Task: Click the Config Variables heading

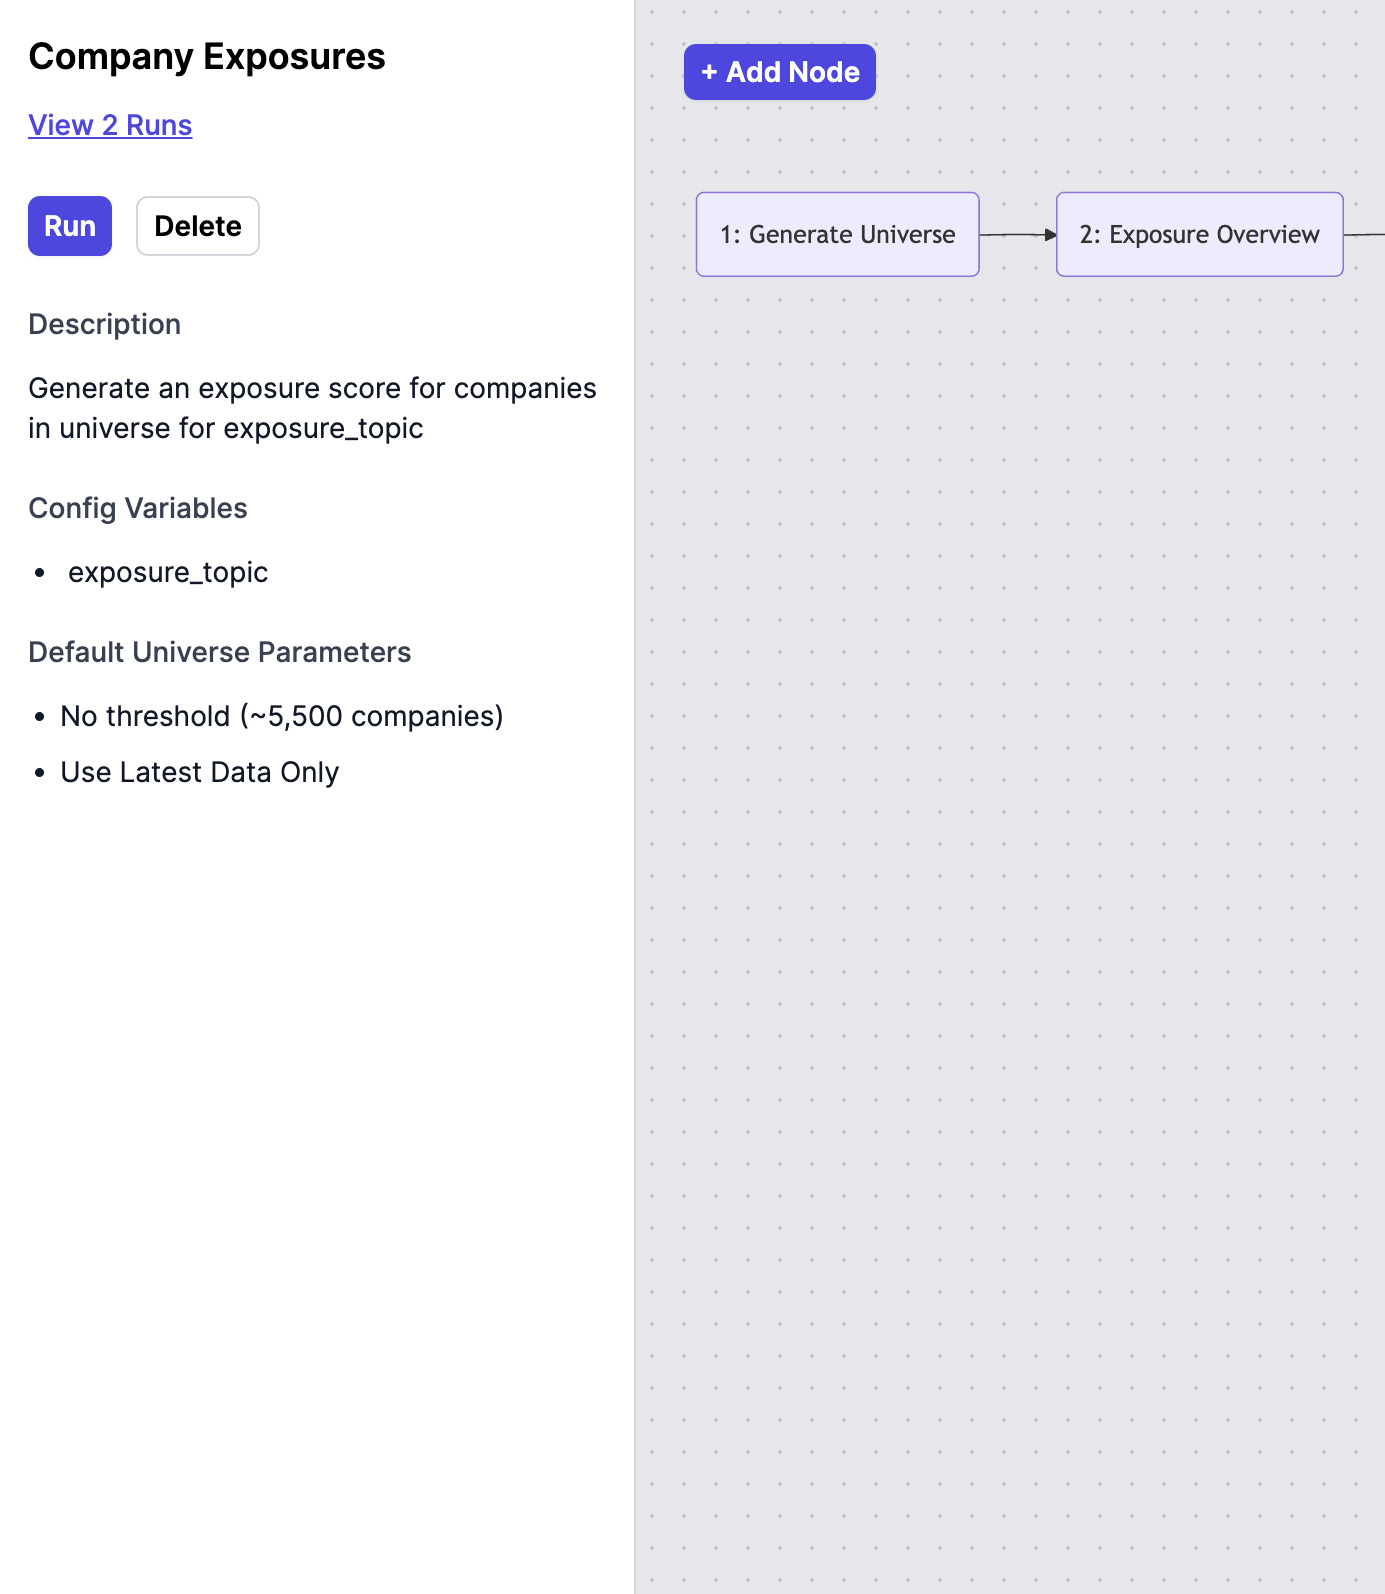Action: (138, 508)
